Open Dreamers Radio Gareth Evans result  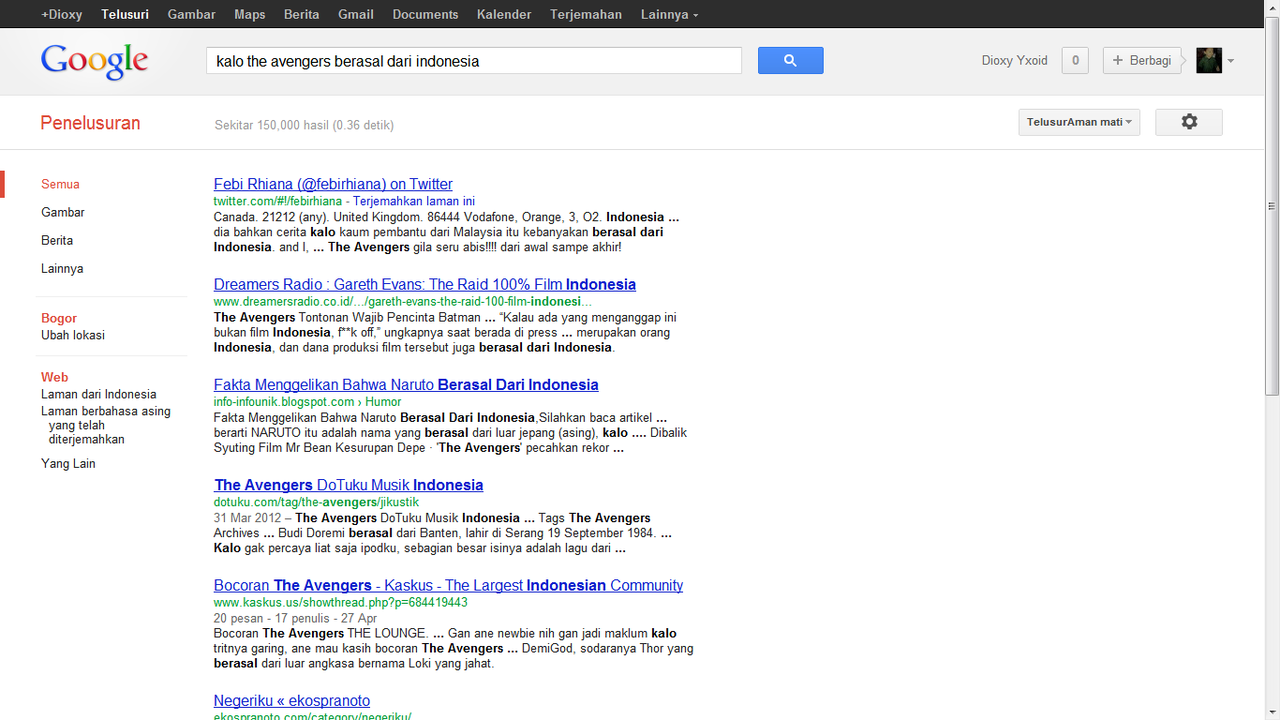pos(425,284)
